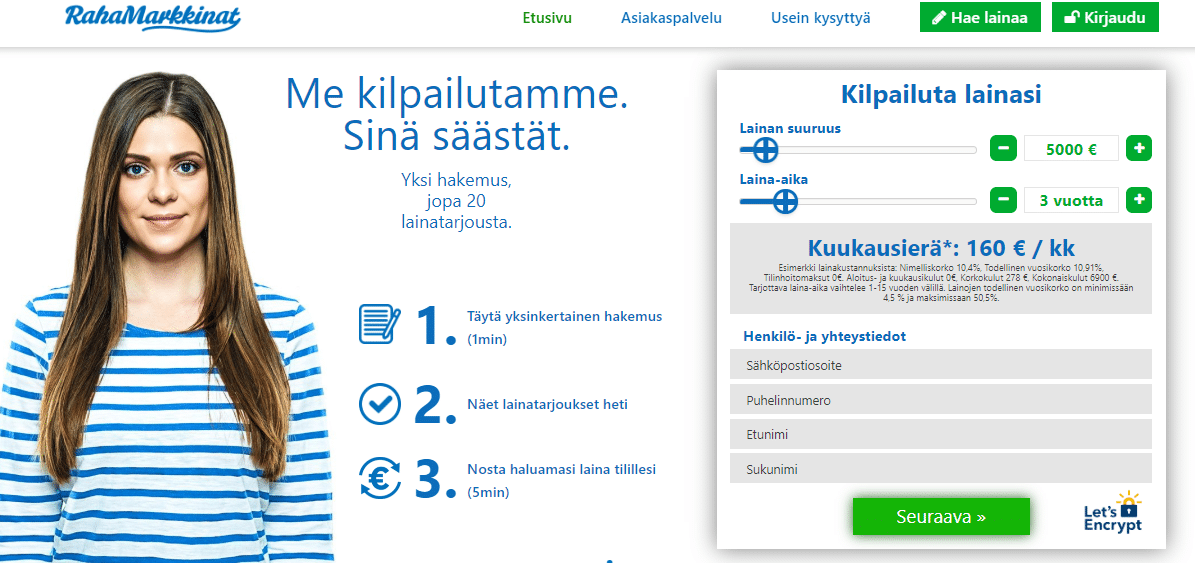Click the checkmark circle icon beside step 2

380,403
